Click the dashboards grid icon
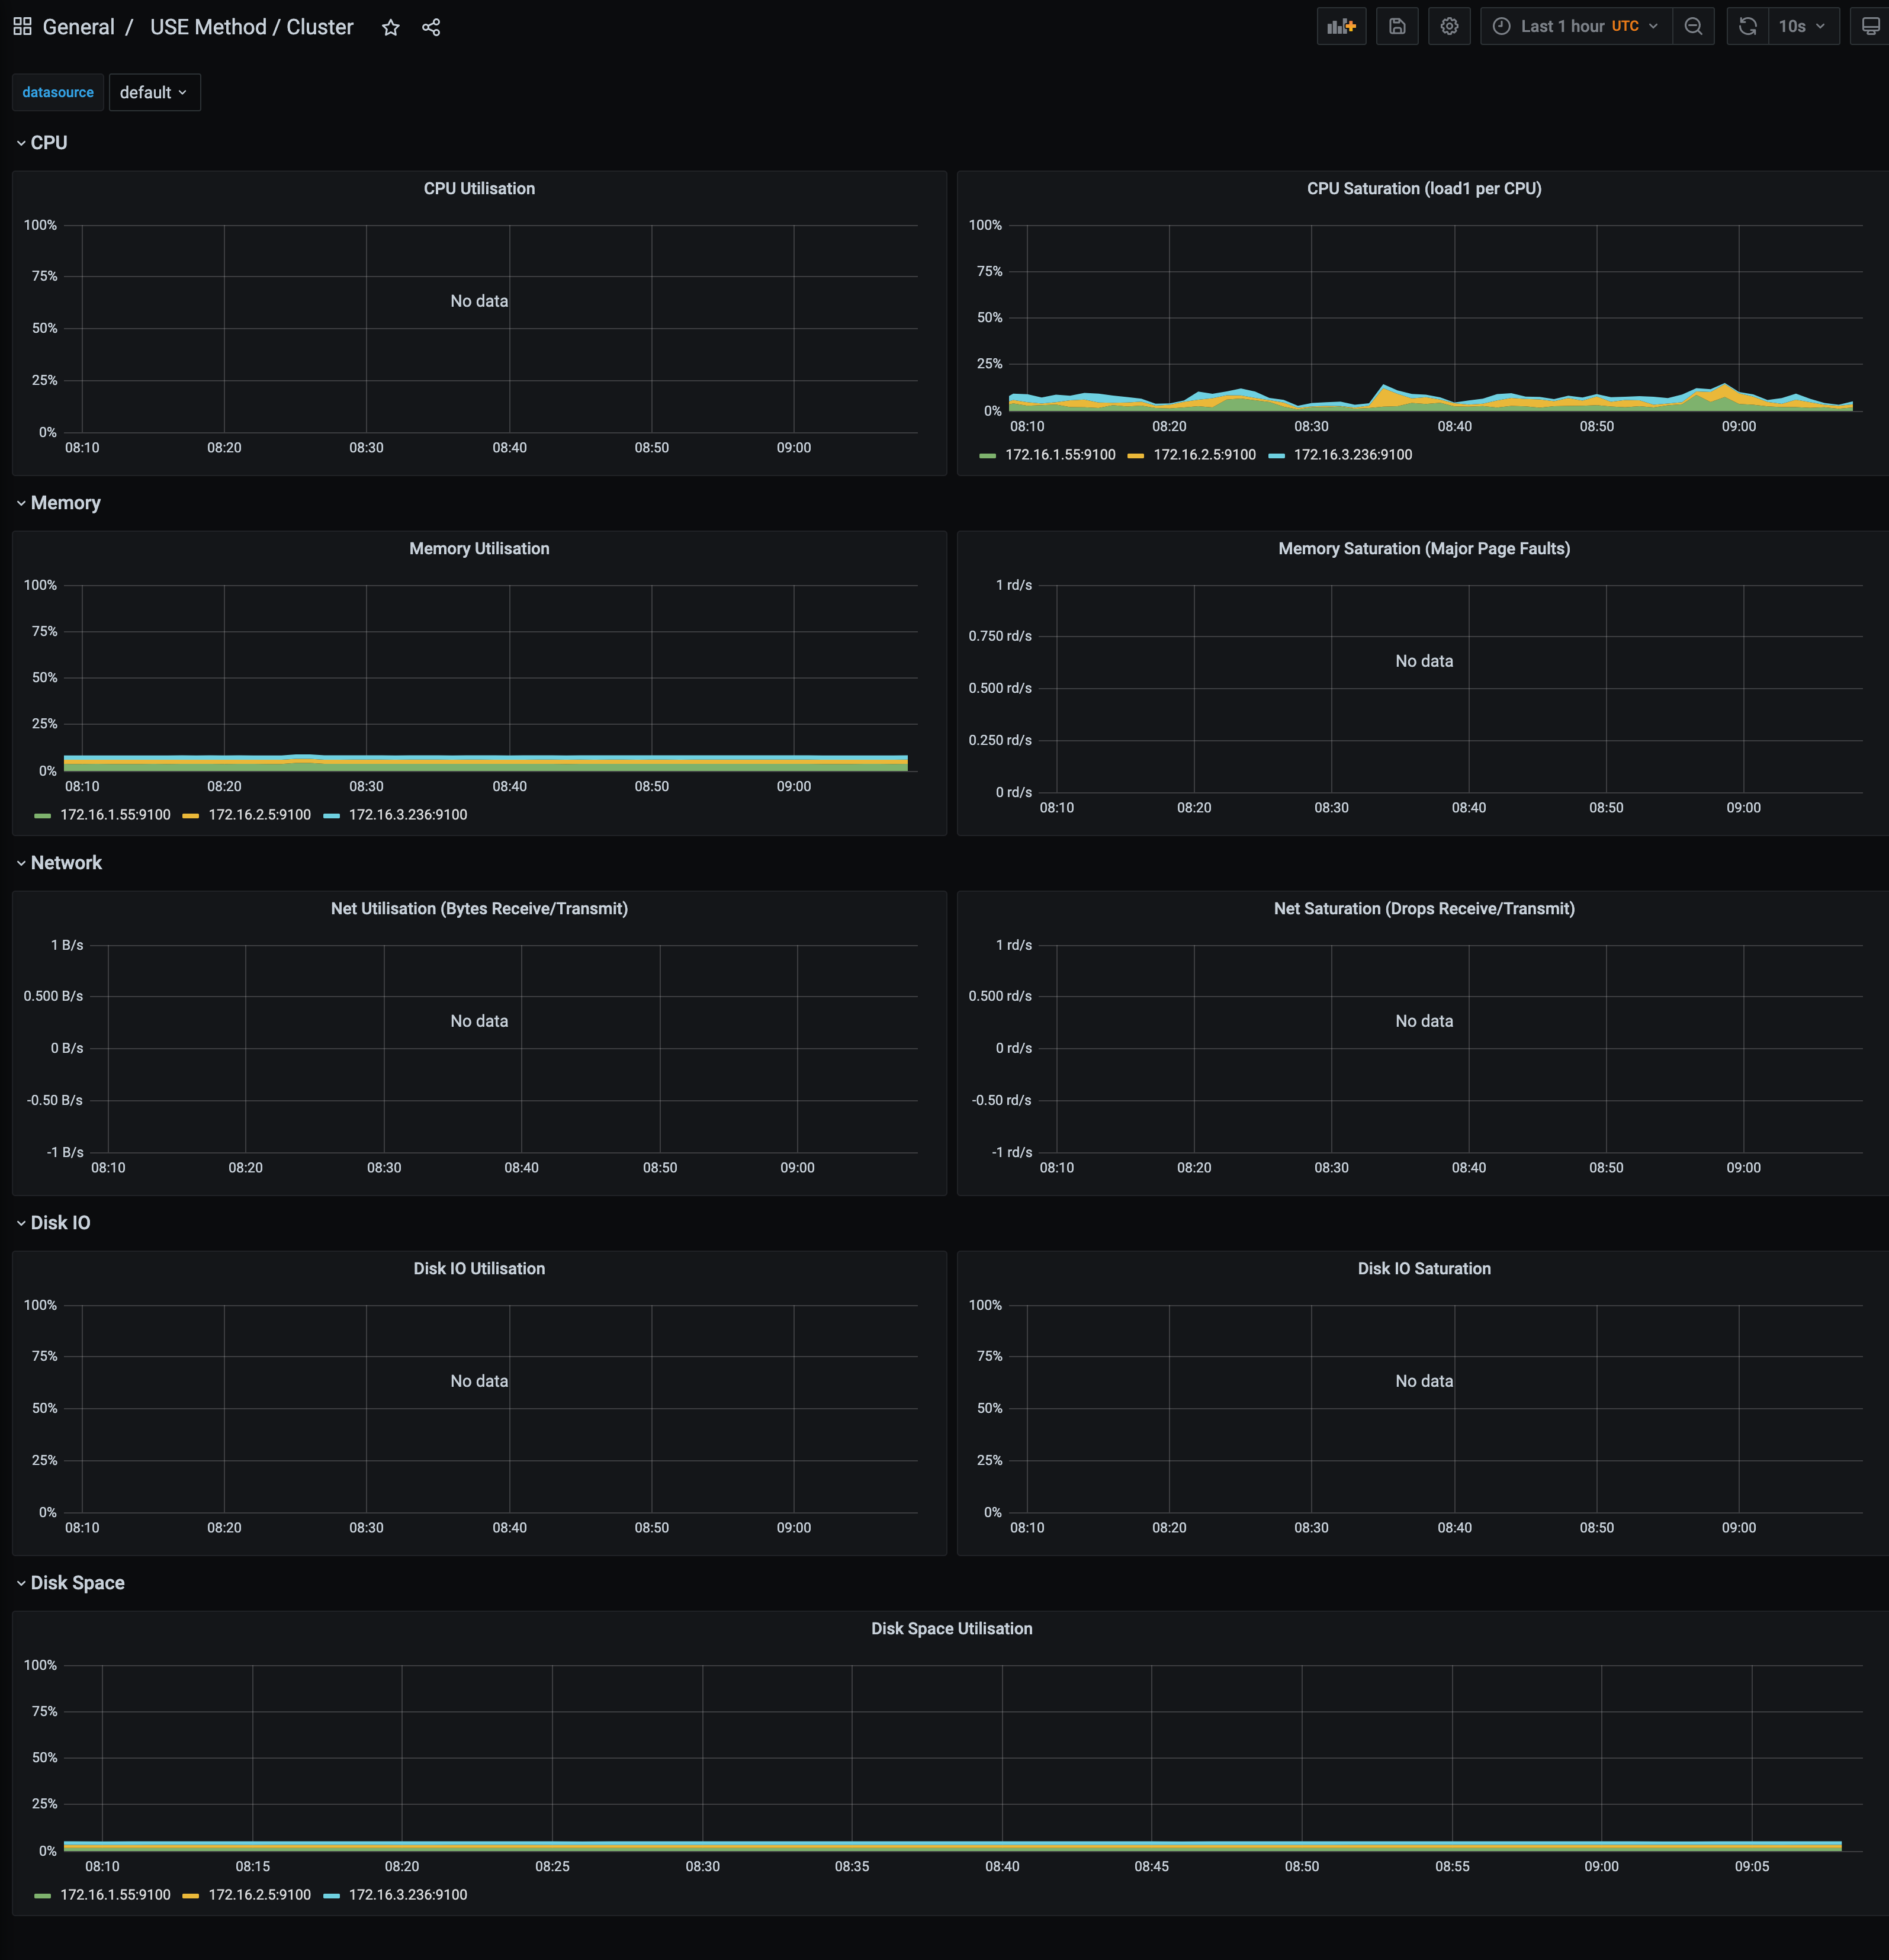Viewport: 1889px width, 1960px height. coord(22,27)
